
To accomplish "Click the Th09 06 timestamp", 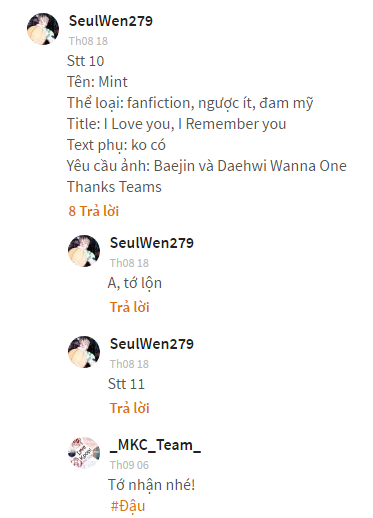I will (129, 465).
